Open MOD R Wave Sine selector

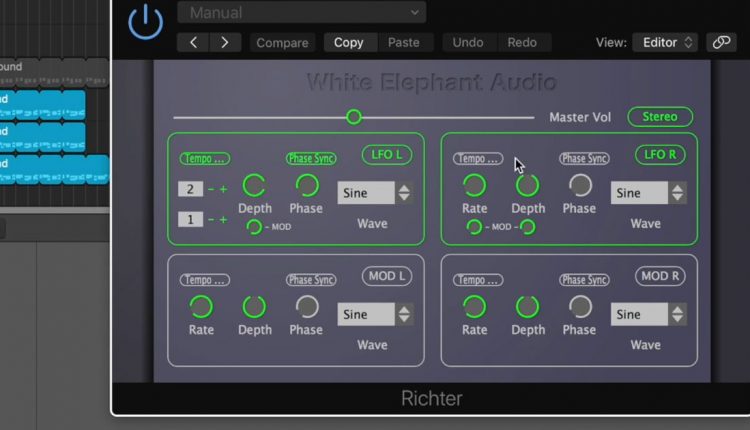(639, 314)
